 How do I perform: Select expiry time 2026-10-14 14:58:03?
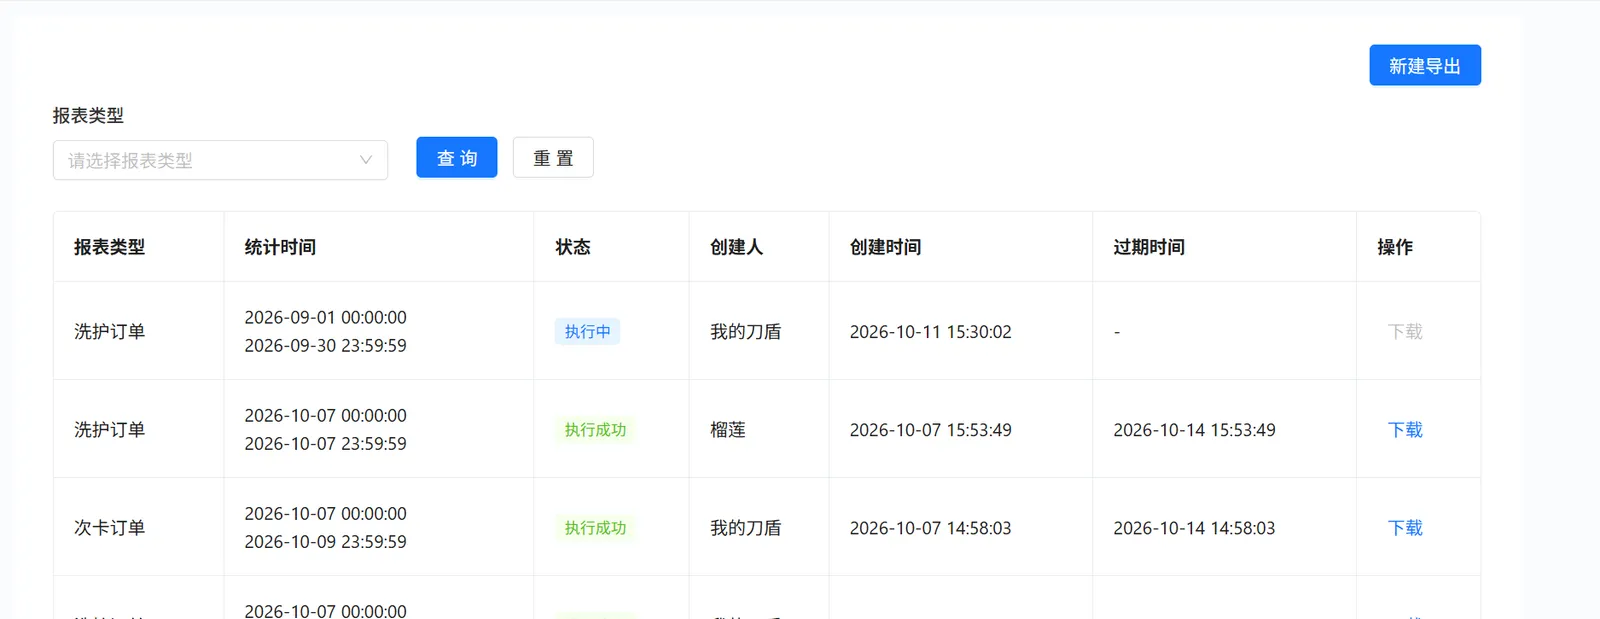tap(1195, 528)
